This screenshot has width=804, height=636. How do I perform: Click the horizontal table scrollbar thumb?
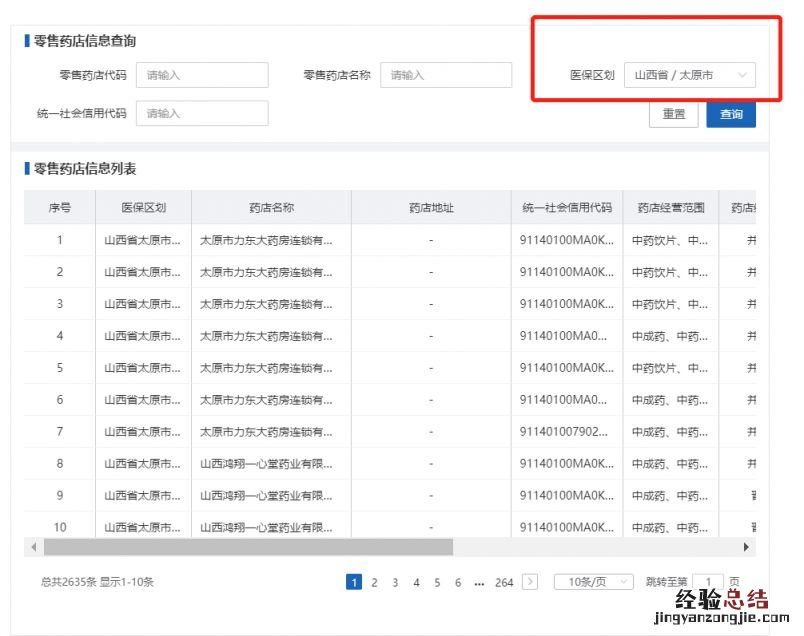(x=248, y=547)
